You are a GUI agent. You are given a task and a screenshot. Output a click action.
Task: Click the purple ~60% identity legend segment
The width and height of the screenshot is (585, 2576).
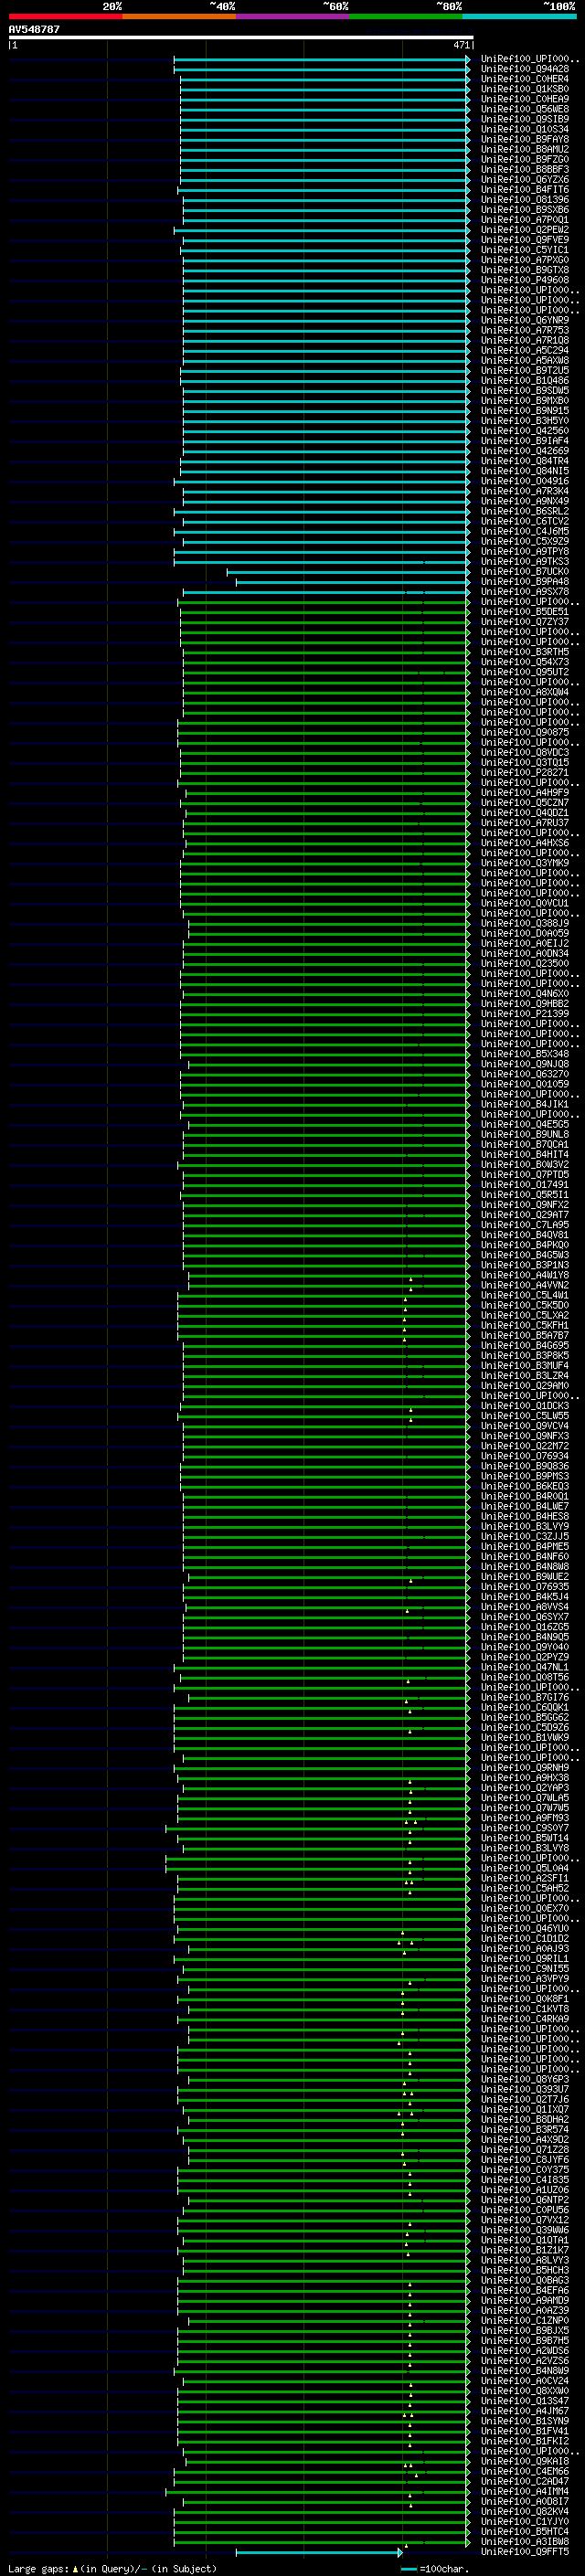[292, 16]
